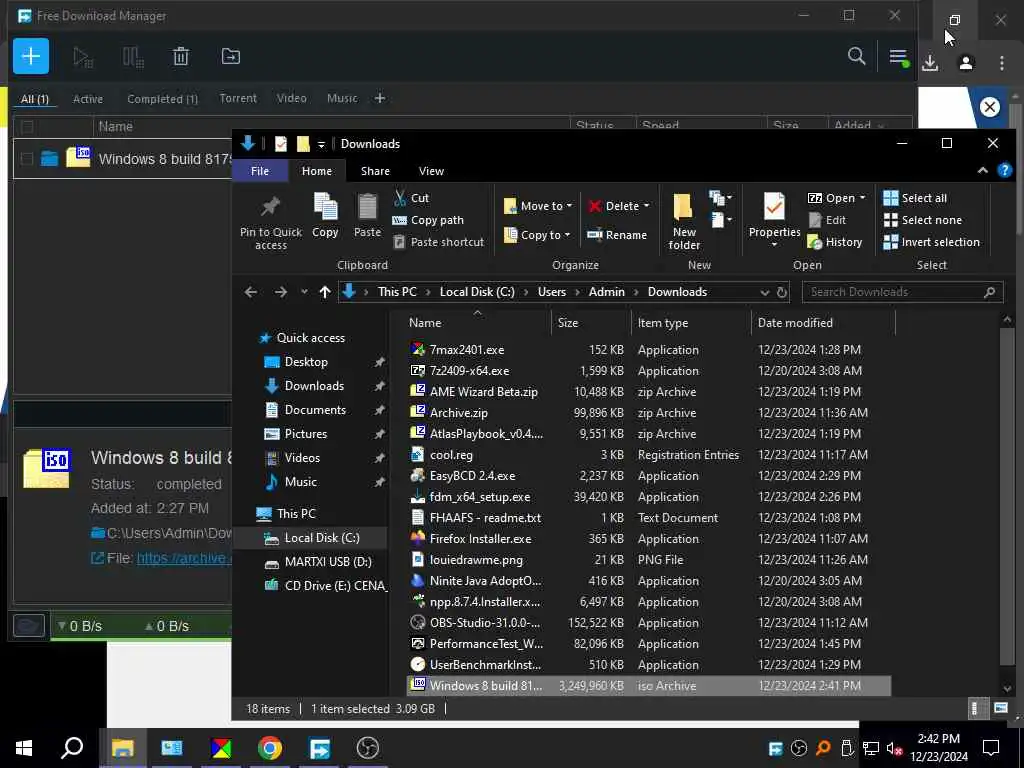The height and width of the screenshot is (768, 1024).
Task: Open file History from ribbon
Action: point(835,242)
